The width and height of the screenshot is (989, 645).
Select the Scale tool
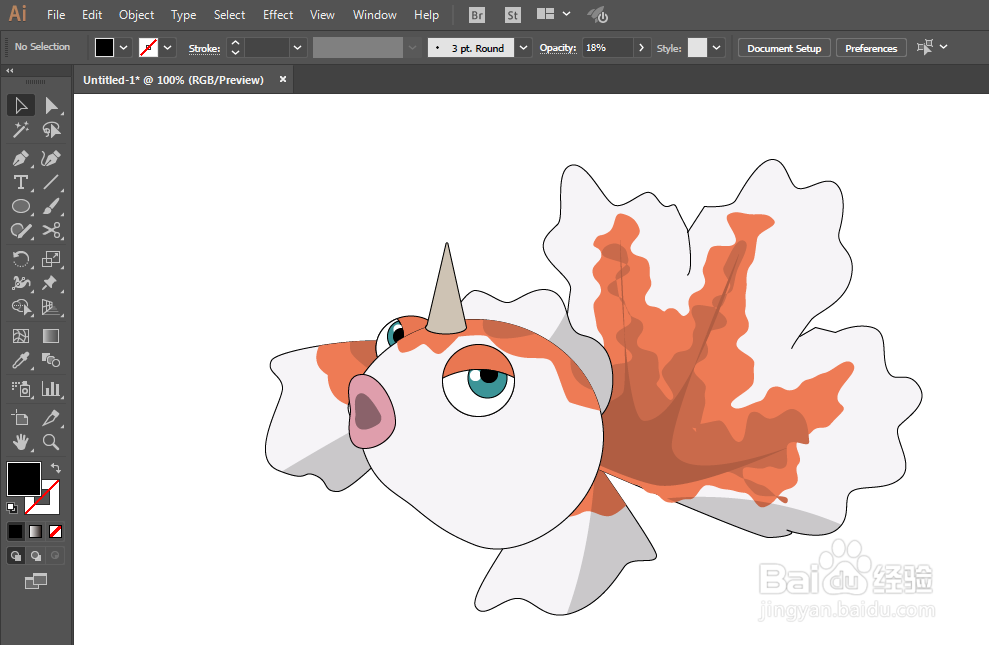[51, 259]
